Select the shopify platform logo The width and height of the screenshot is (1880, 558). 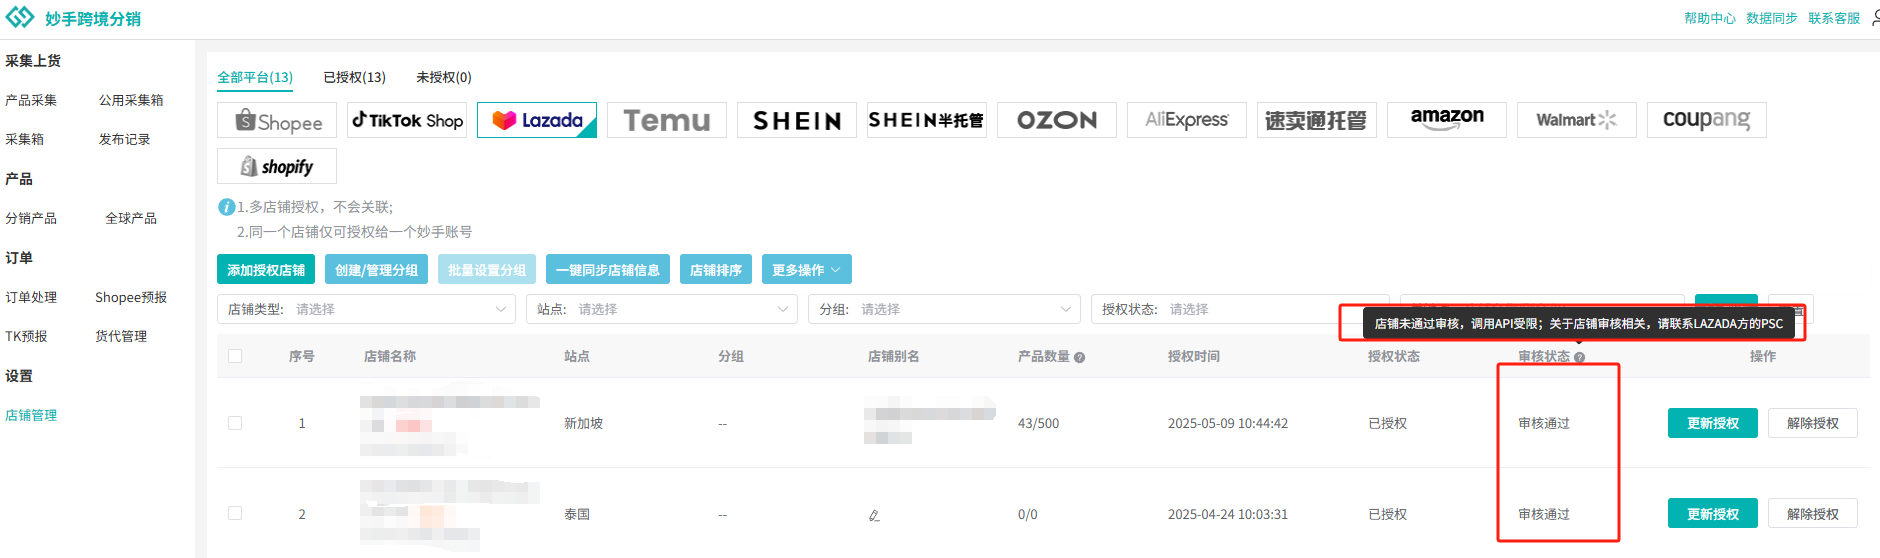[277, 167]
